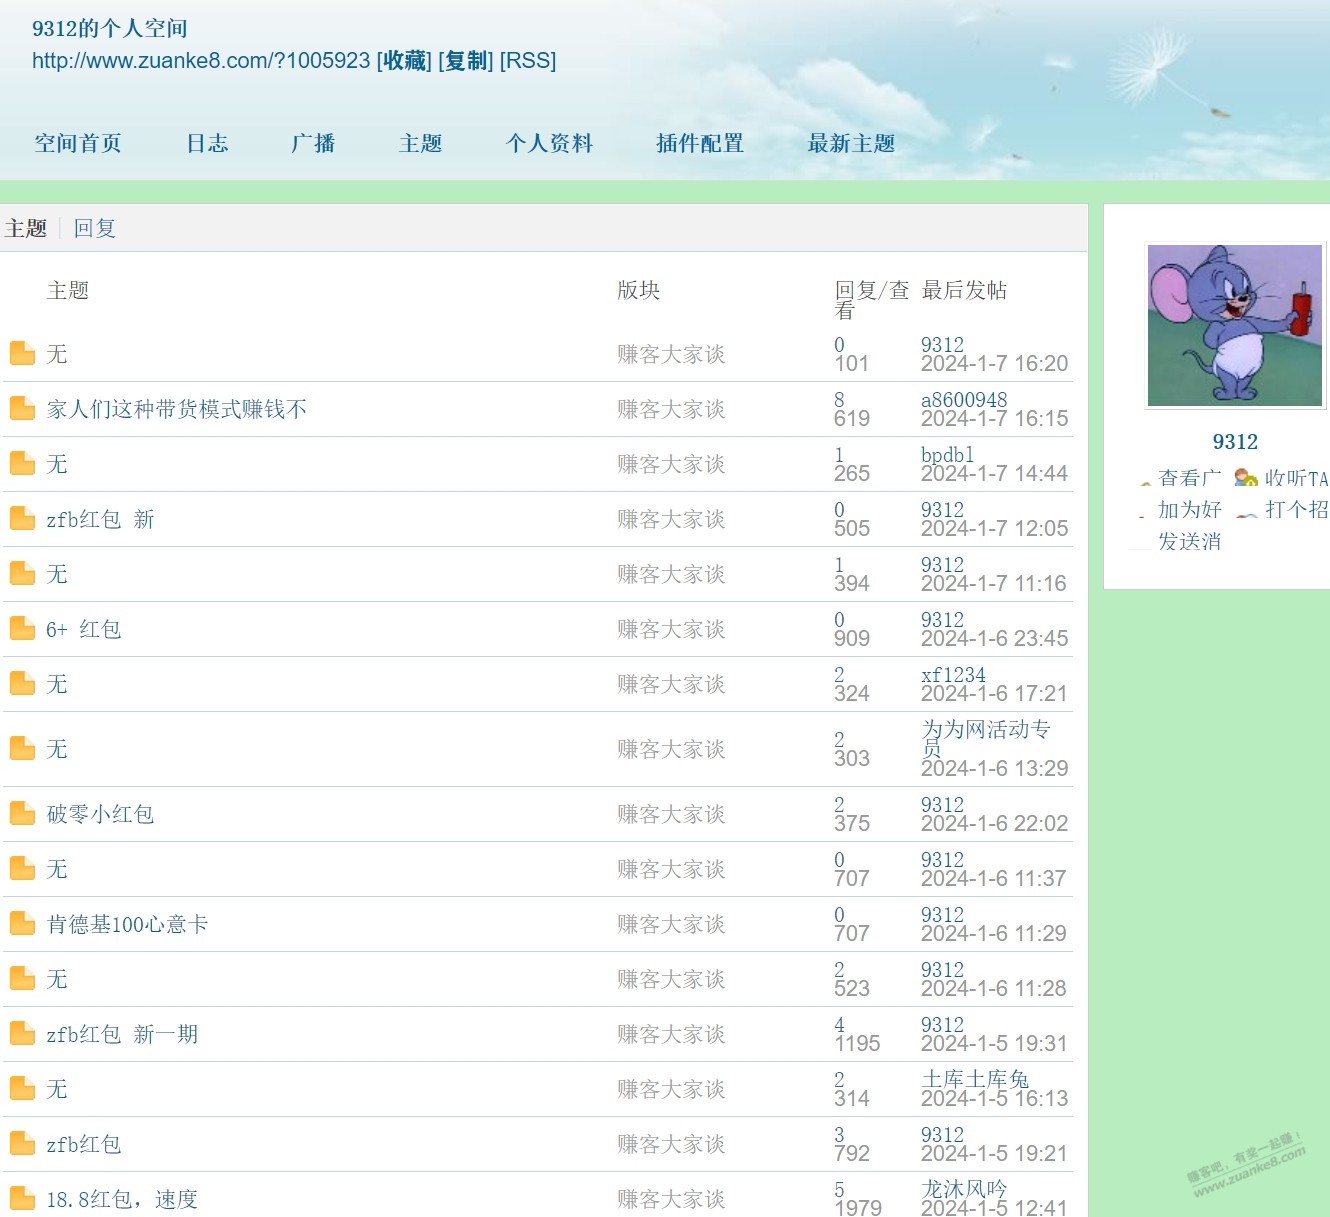Viewport: 1330px width, 1217px height.
Task: Click last poster 龙沐风吟
Action: (x=964, y=1189)
